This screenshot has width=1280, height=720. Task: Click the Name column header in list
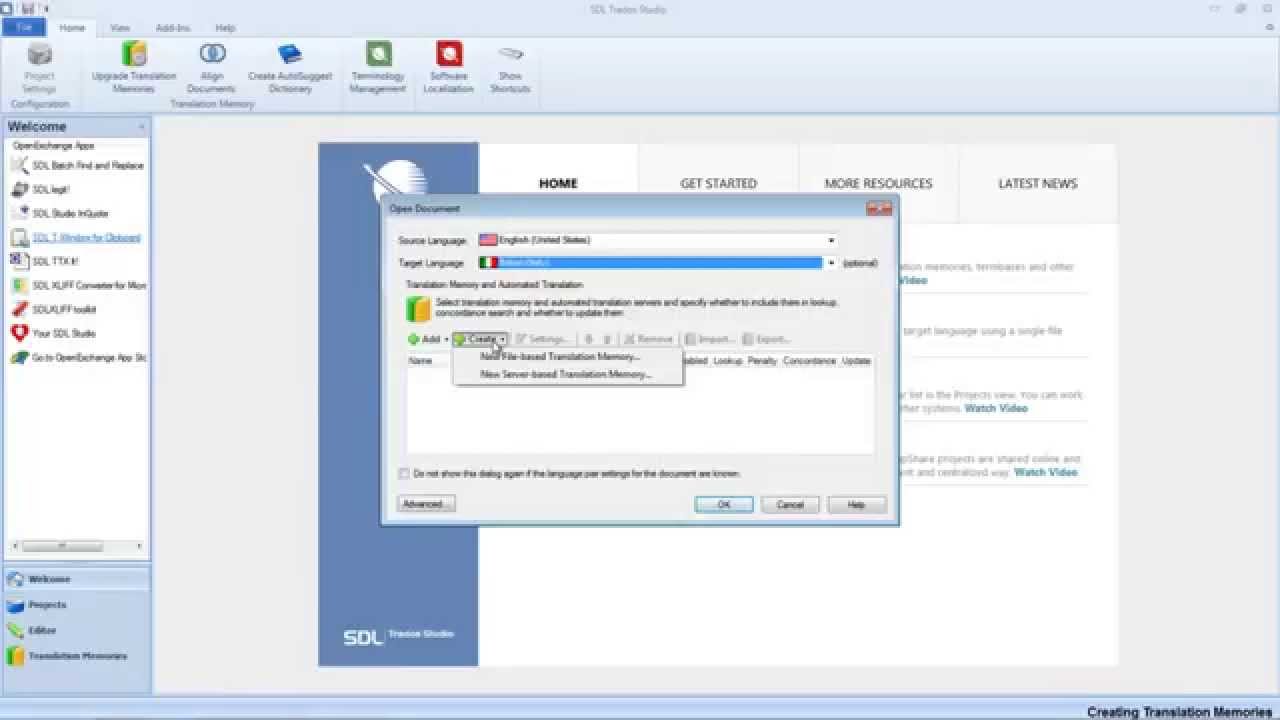tap(420, 361)
